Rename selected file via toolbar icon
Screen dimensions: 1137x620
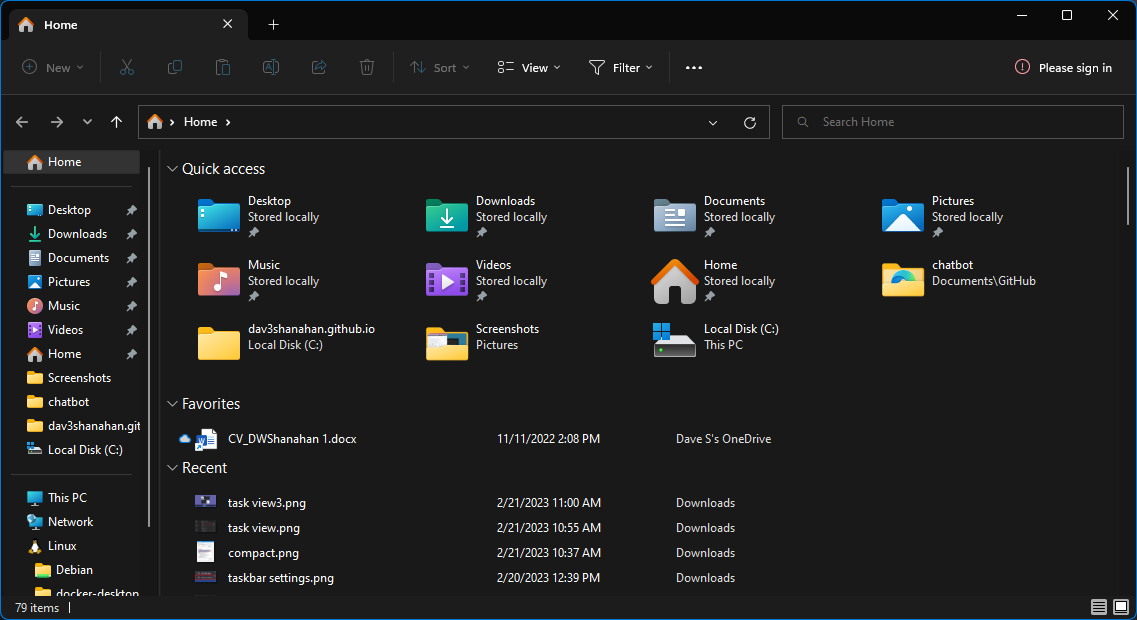(270, 67)
